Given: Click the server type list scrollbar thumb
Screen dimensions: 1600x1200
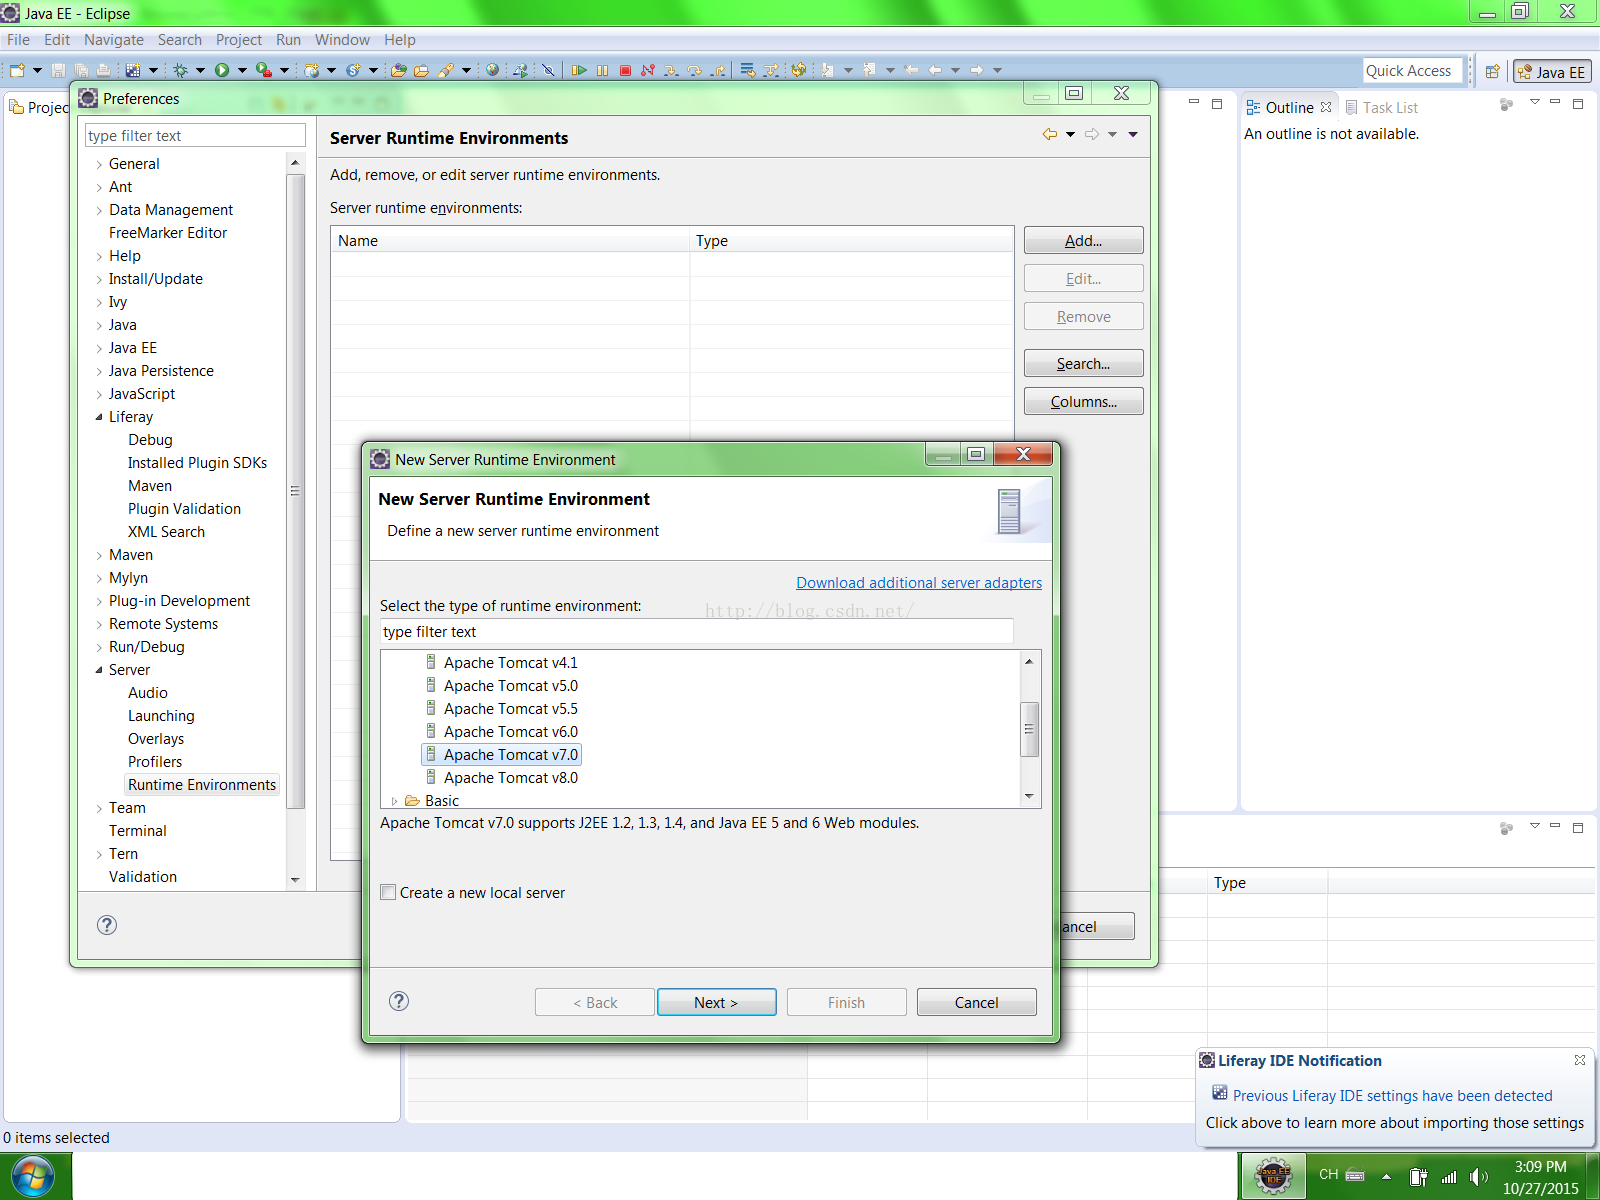Looking at the screenshot, I should pyautogui.click(x=1029, y=729).
